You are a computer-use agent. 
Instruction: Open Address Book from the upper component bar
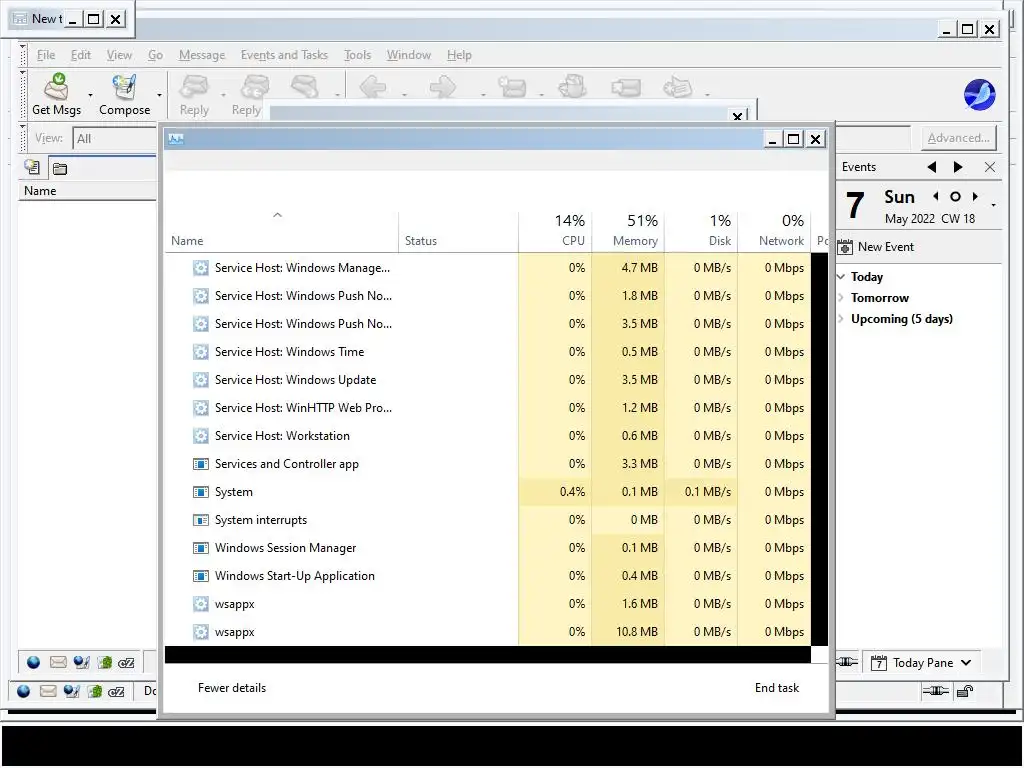tap(104, 663)
